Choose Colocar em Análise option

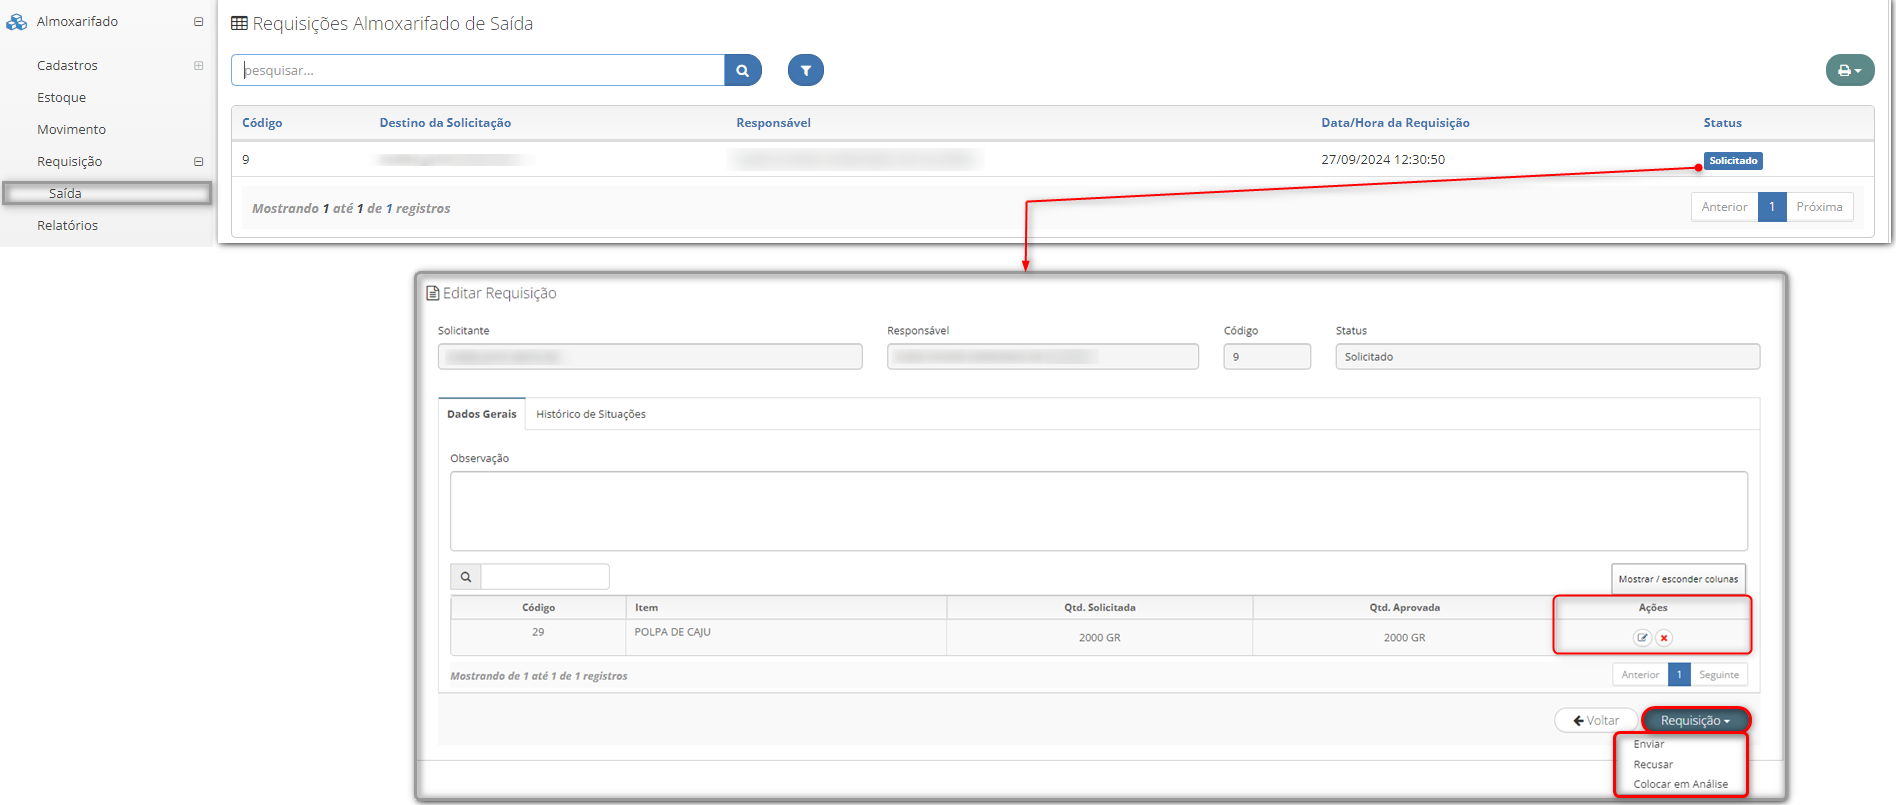[1681, 784]
